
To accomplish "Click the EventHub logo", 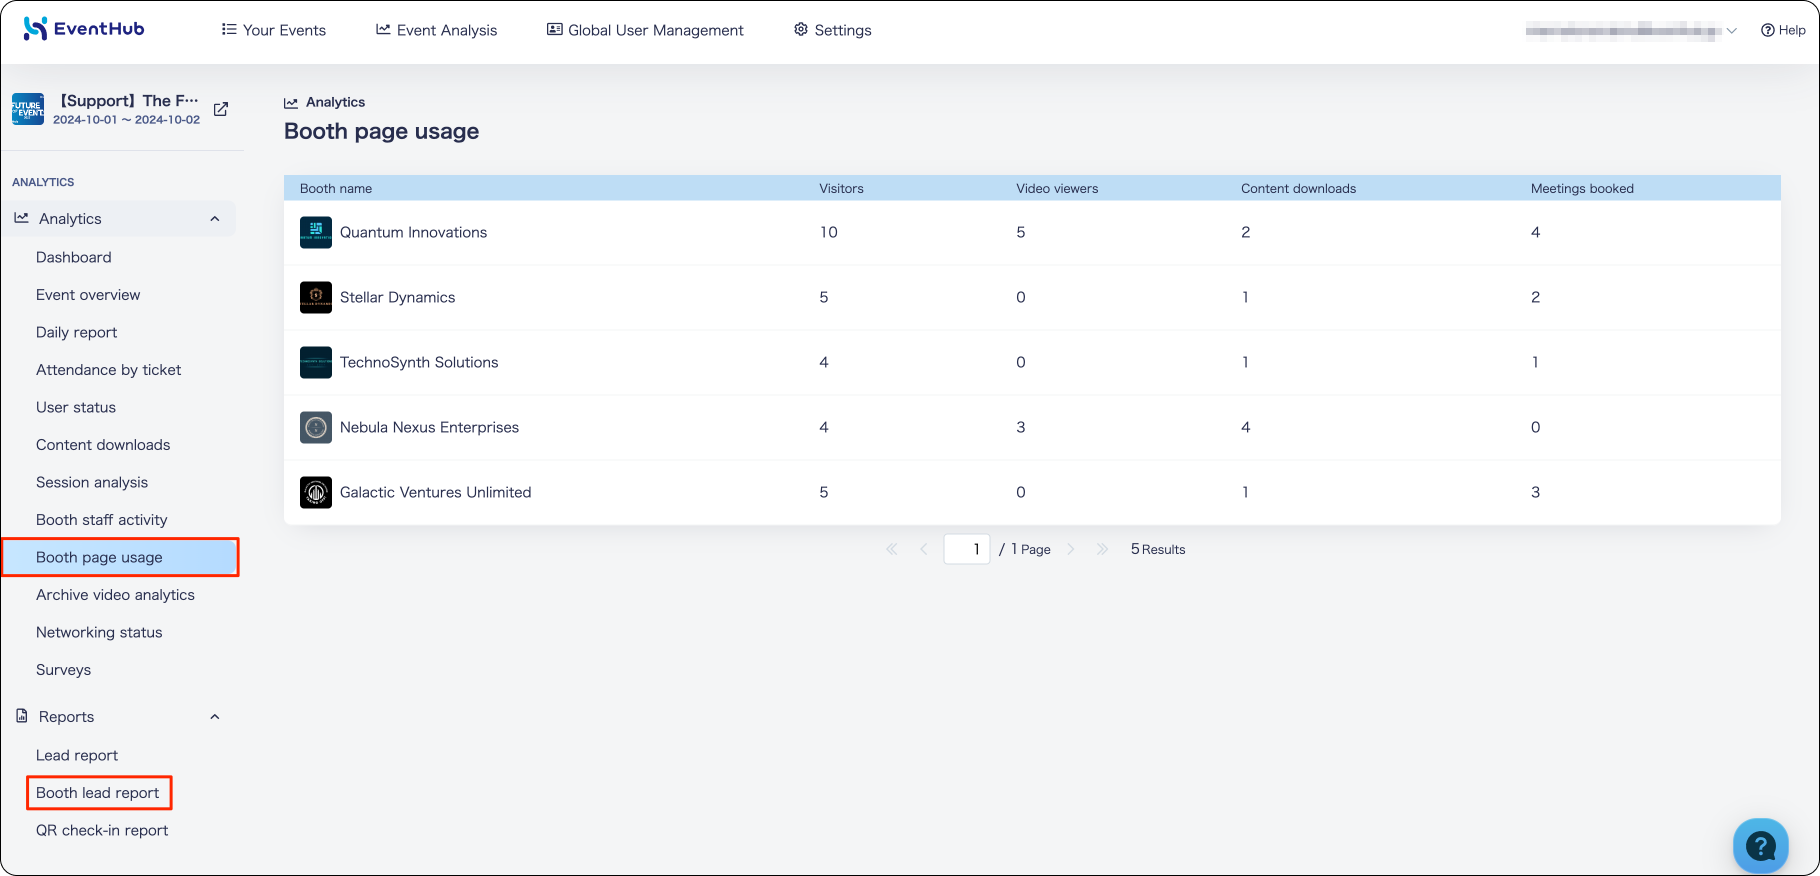I will [84, 29].
